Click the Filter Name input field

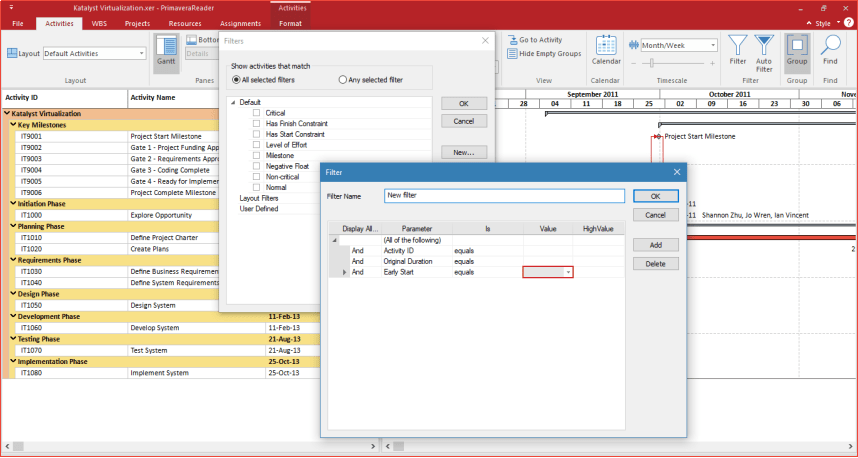504,195
